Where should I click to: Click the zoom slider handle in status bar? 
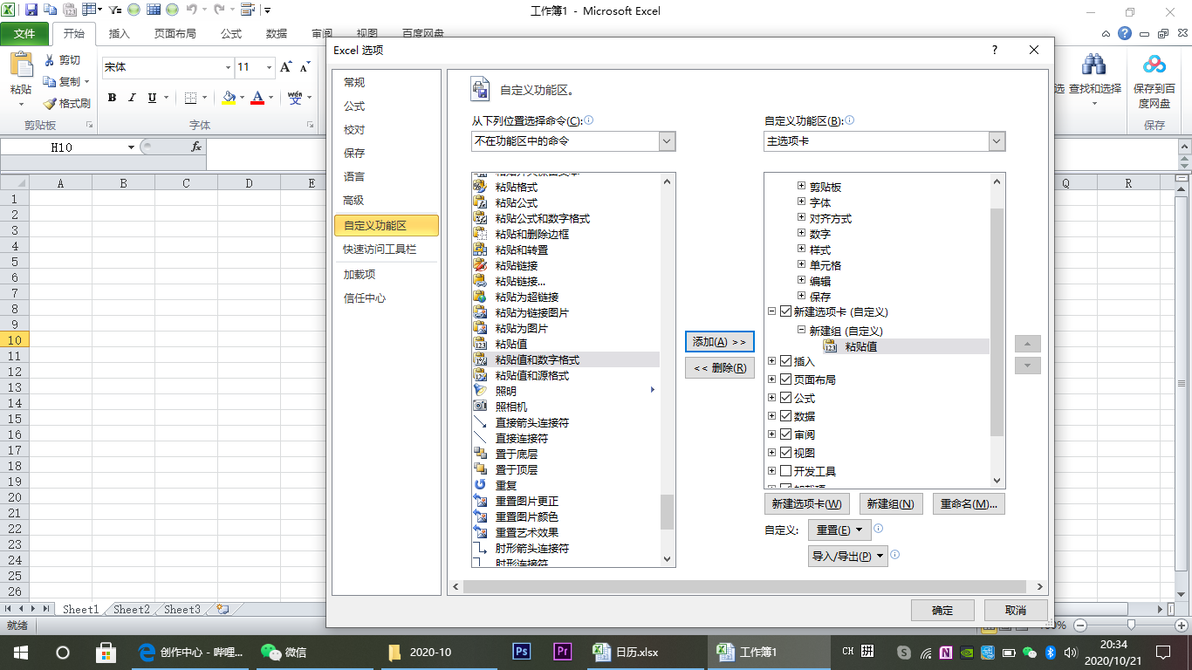click(1131, 624)
